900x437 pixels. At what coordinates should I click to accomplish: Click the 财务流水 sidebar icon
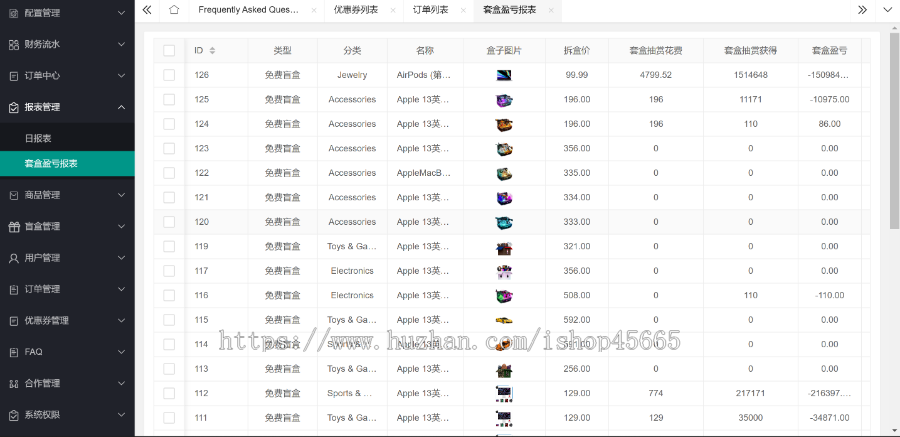(x=14, y=44)
